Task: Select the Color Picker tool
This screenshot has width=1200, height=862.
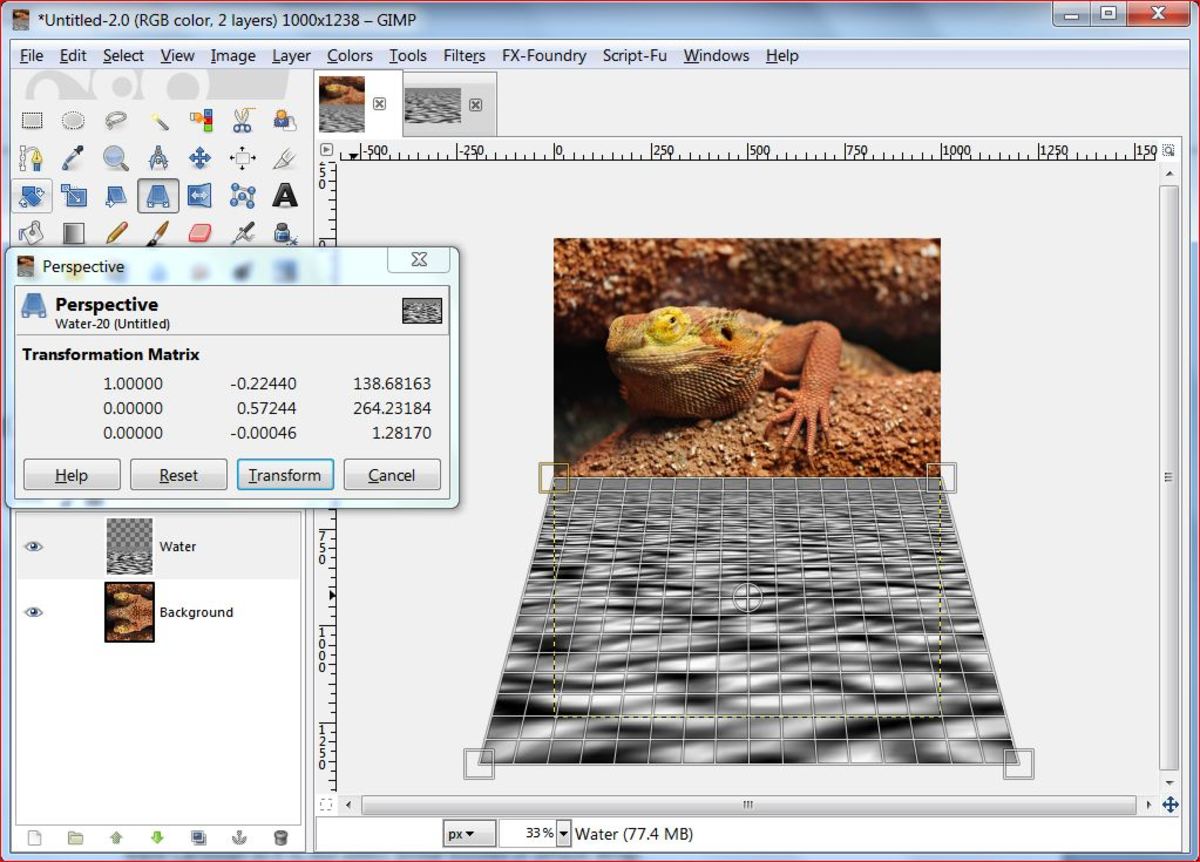Action: (75, 158)
